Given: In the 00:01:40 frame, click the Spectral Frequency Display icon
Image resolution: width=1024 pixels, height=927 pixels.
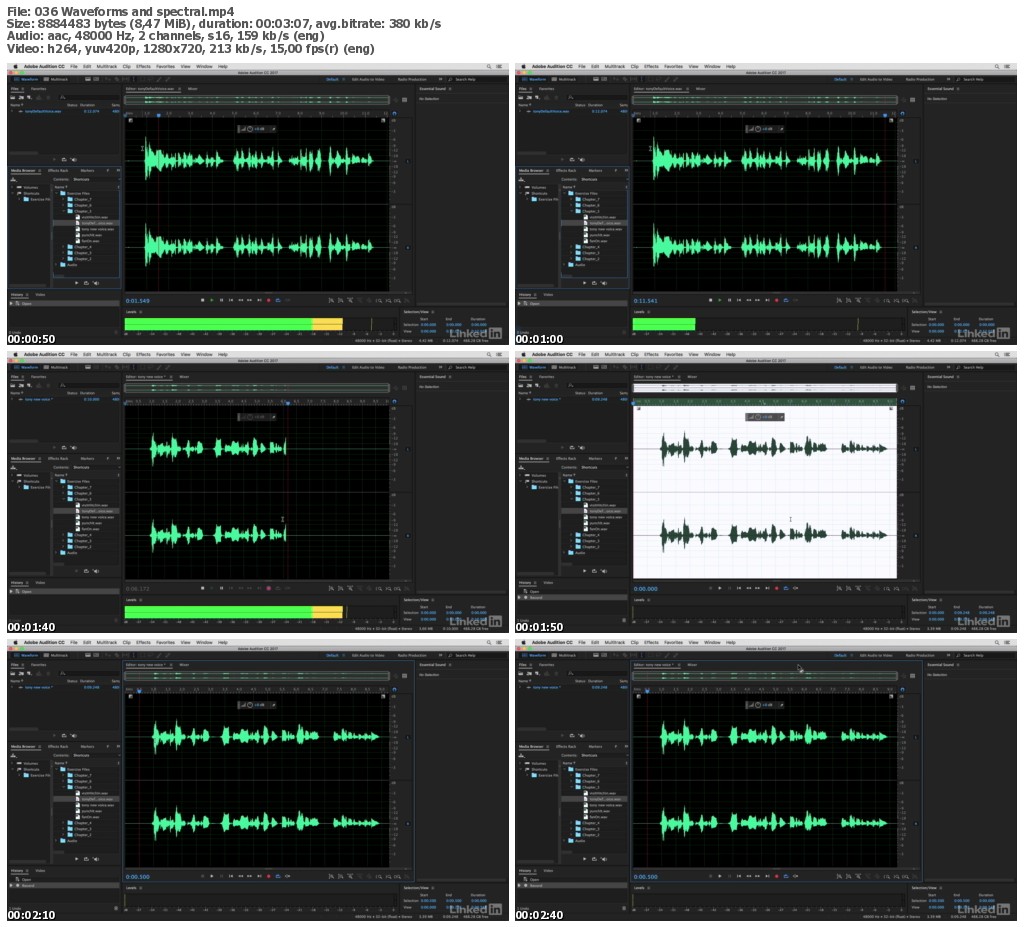Looking at the screenshot, I should pyautogui.click(x=87, y=367).
